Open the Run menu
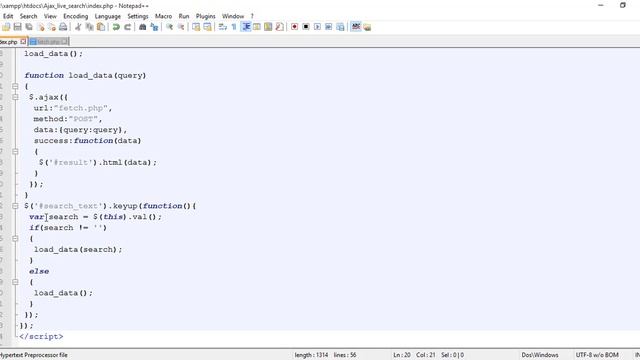The image size is (640, 360). tap(184, 16)
